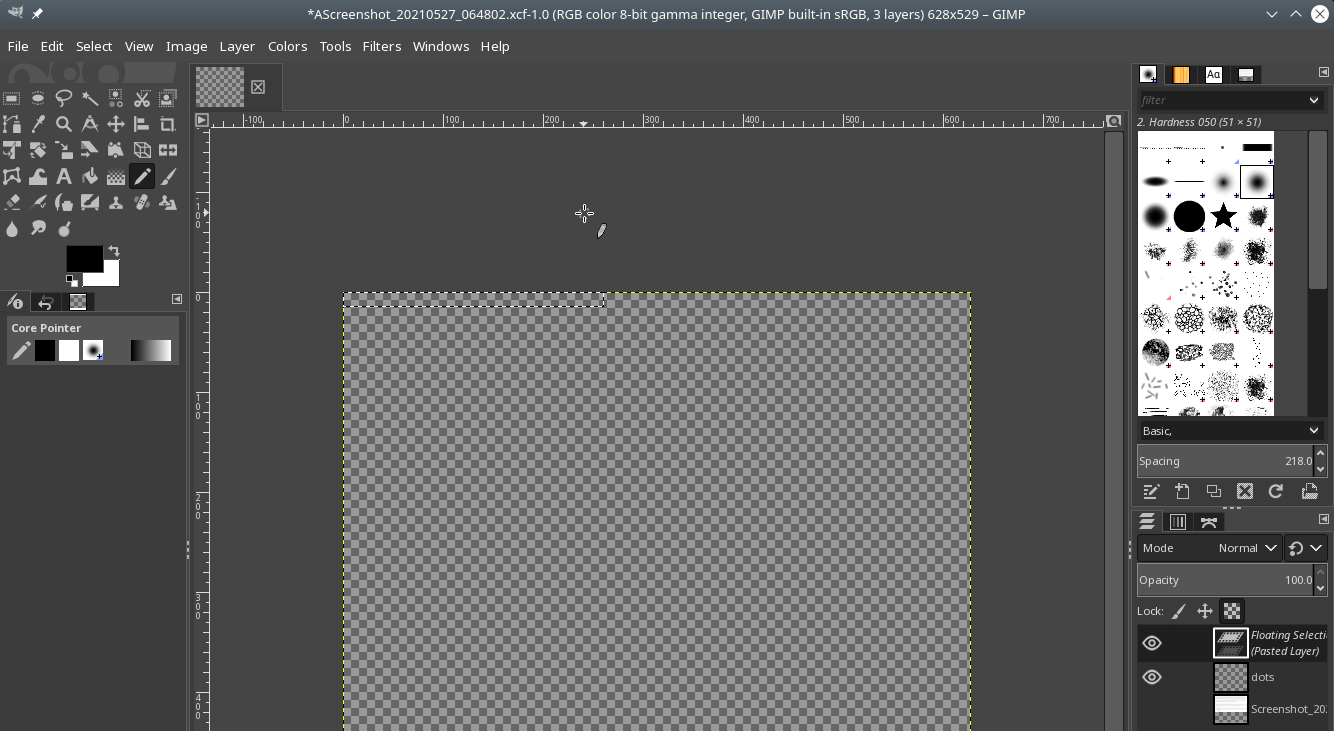The image size is (1334, 731).
Task: Open the tool options tab menu
Action: (177, 299)
